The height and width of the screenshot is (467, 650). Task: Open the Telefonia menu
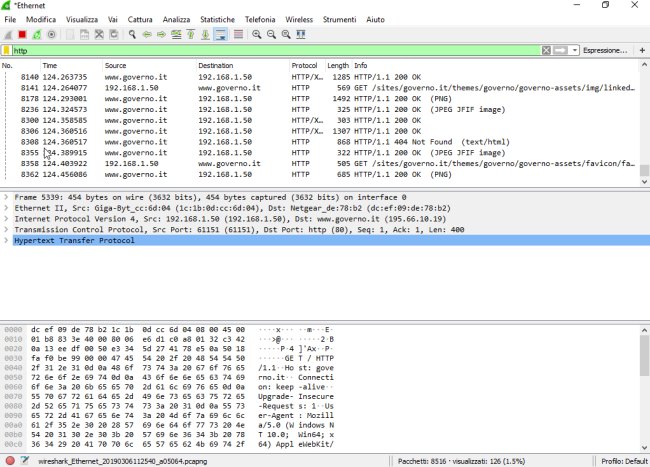pos(260,19)
